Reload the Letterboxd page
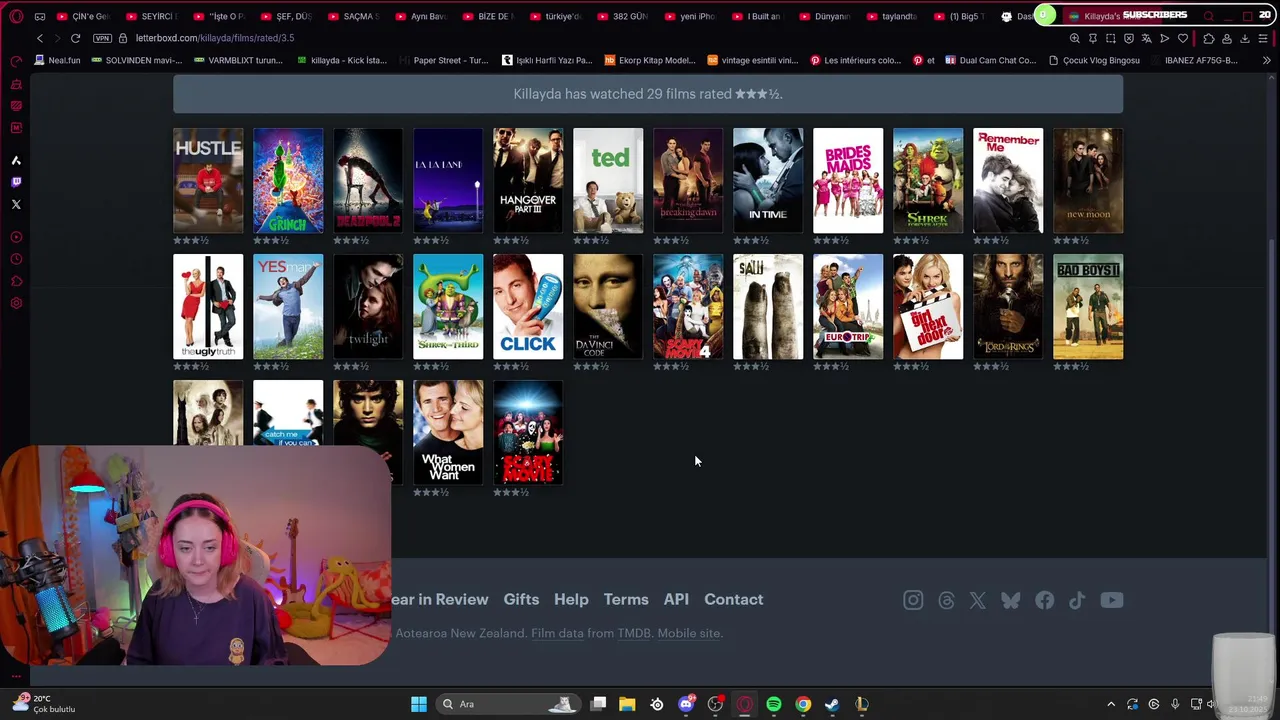1280x720 pixels. pos(75,38)
